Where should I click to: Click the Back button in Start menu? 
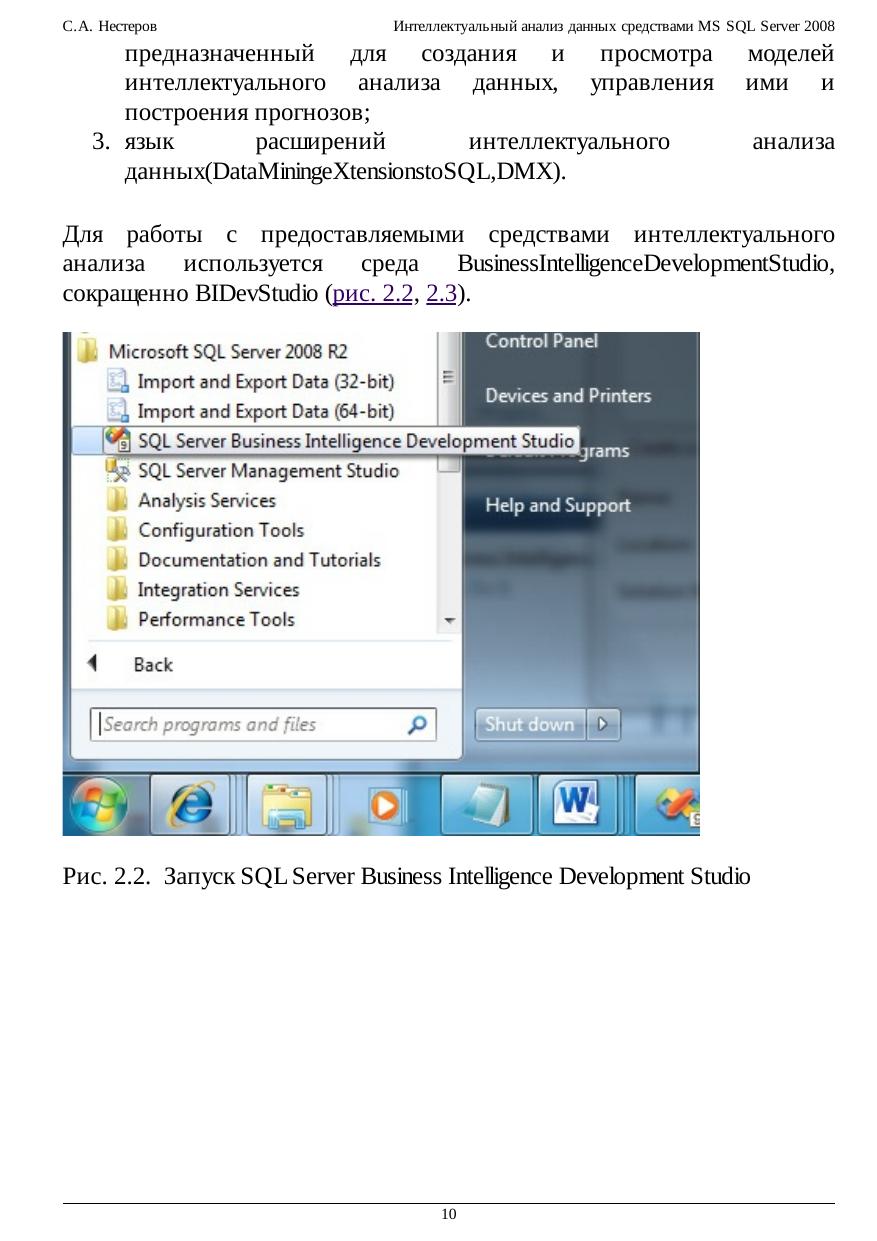click(152, 665)
